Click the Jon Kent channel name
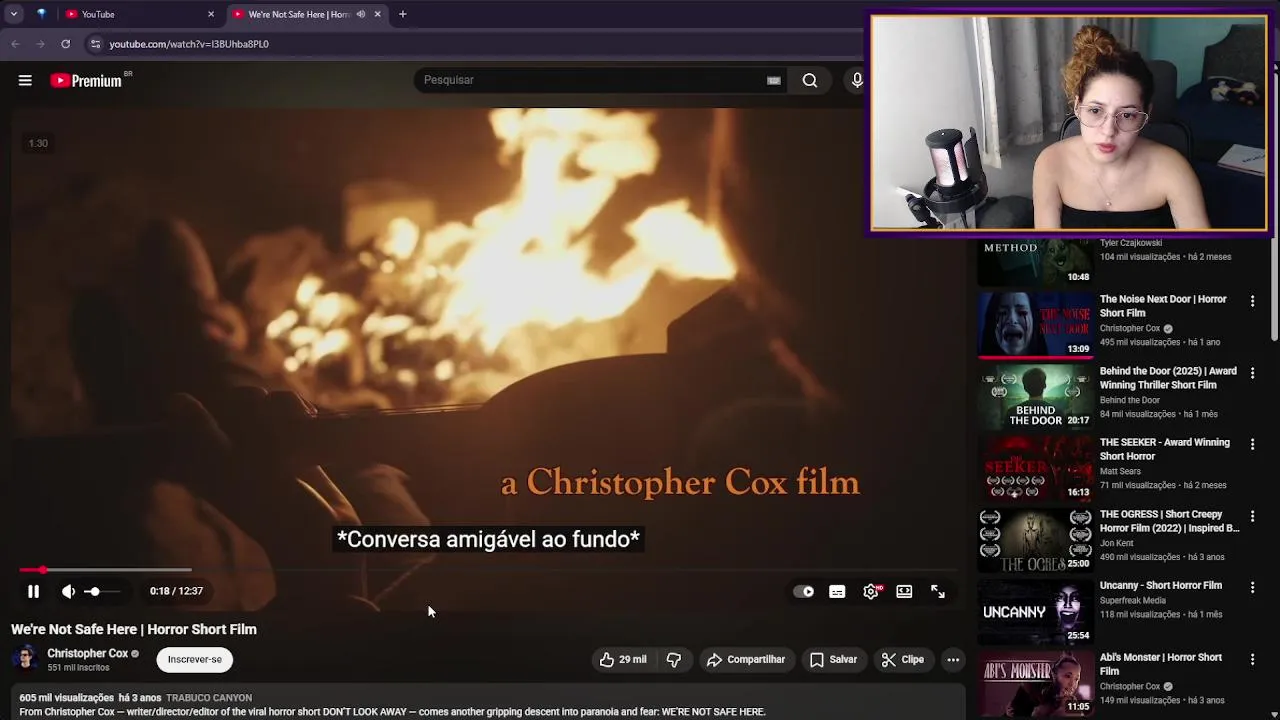 pyautogui.click(x=1117, y=543)
